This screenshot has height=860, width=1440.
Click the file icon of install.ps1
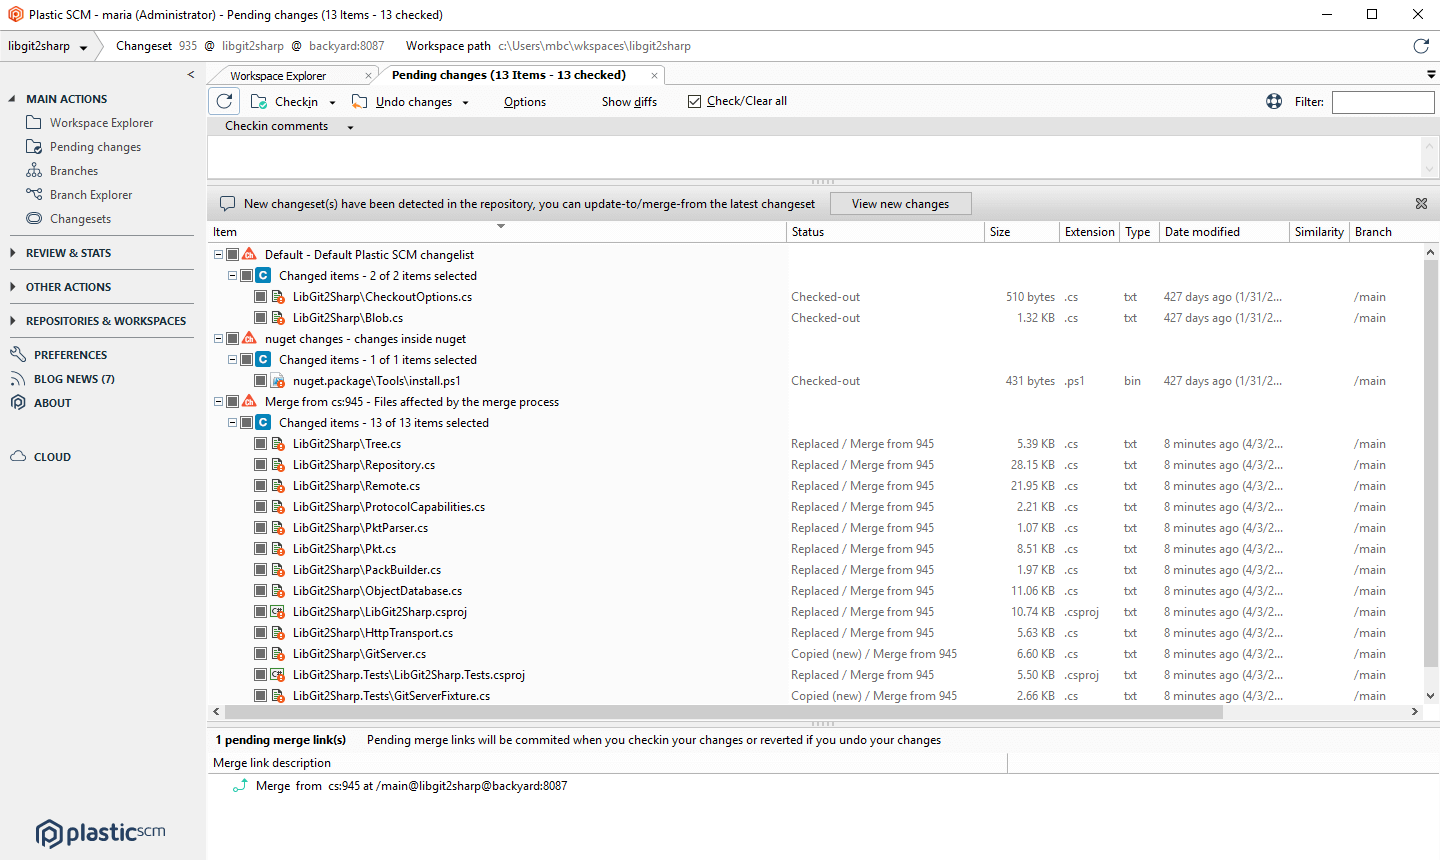279,381
